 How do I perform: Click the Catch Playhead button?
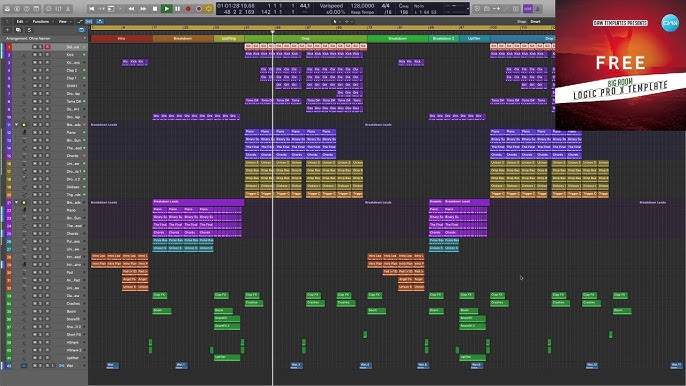[100, 21]
